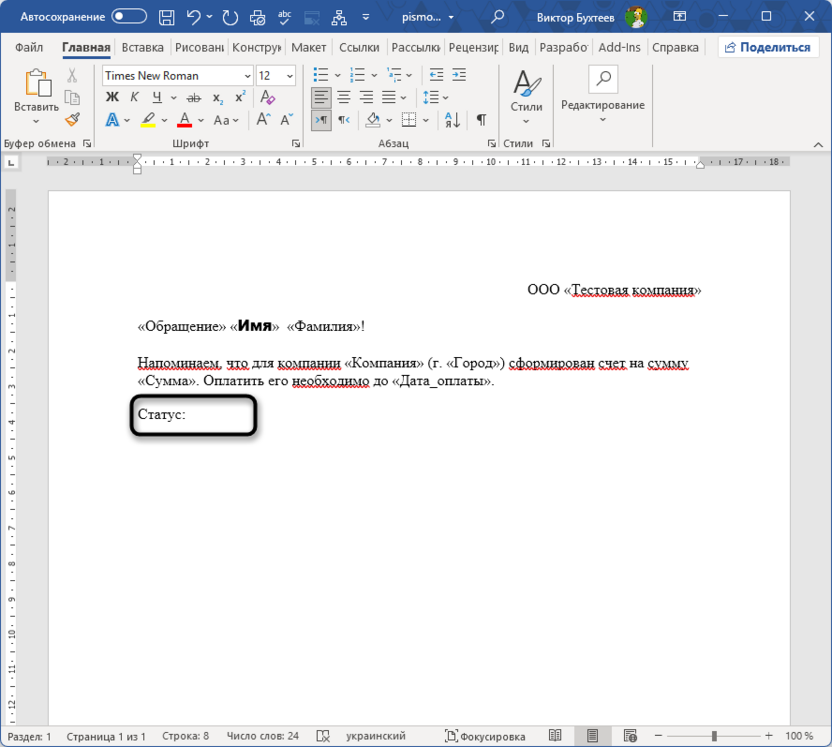This screenshot has width=832, height=747.
Task: Click украинский language in status bar
Action: point(376,736)
